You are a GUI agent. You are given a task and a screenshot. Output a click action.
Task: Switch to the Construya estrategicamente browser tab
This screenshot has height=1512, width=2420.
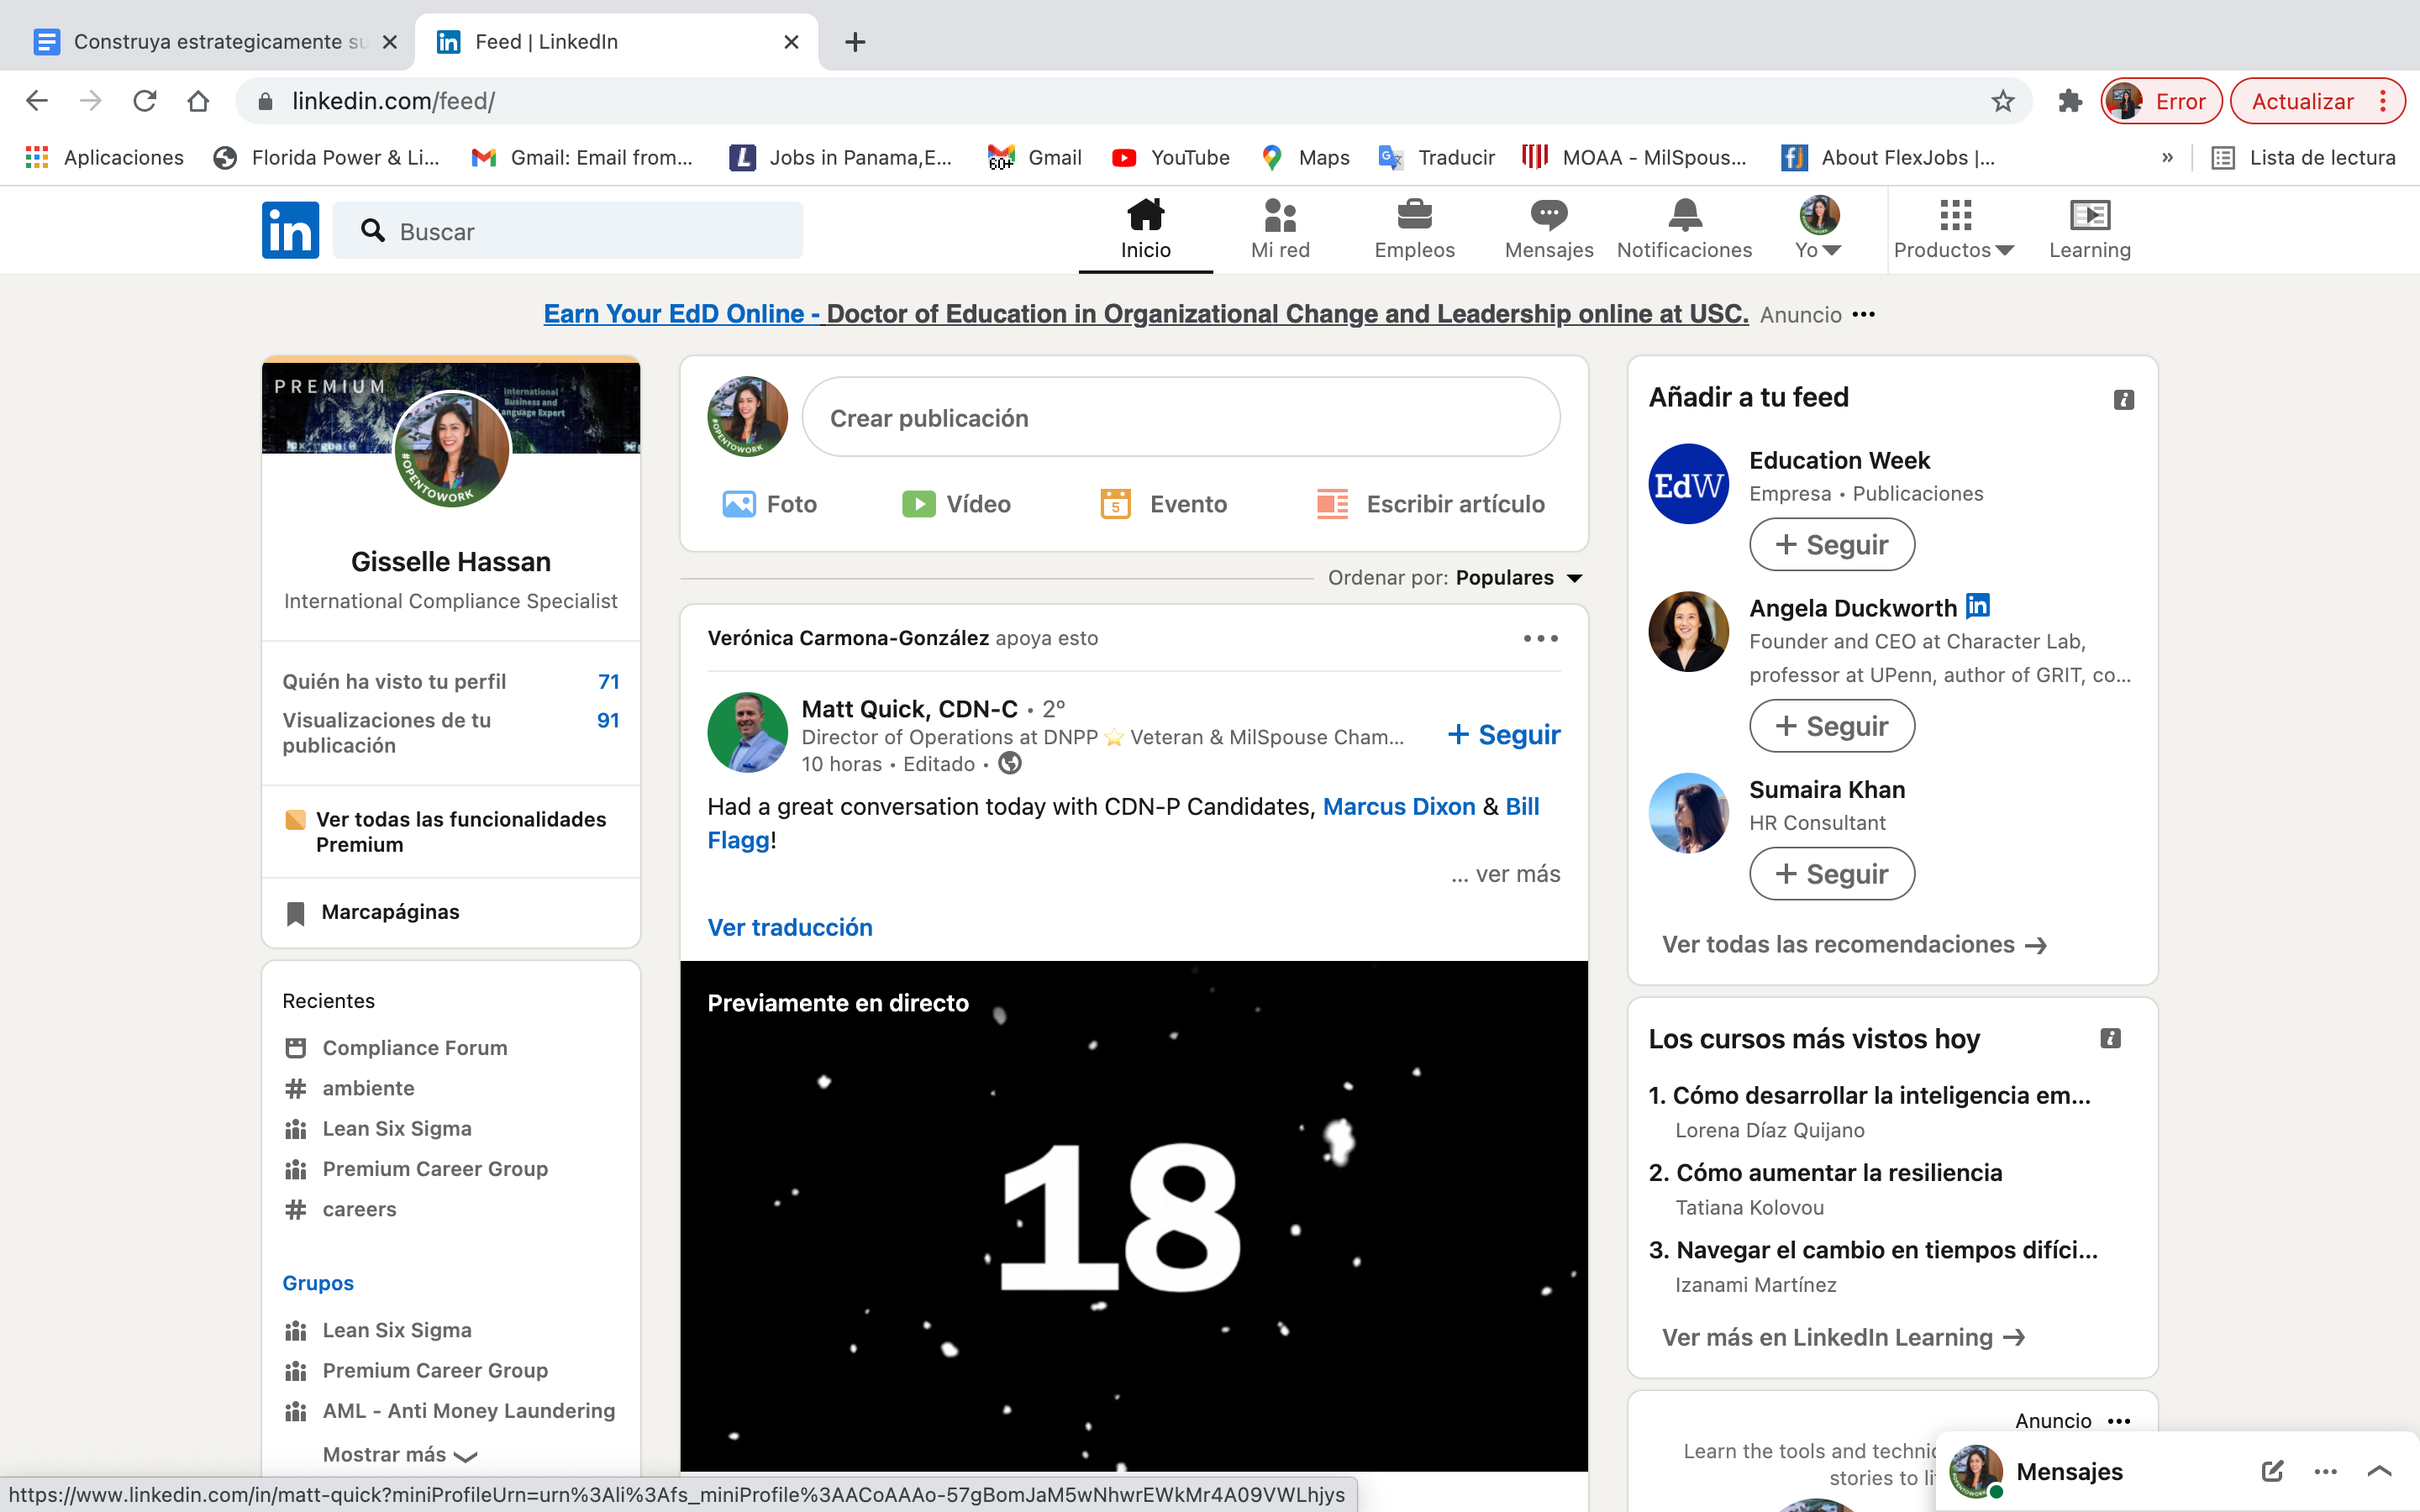[x=207, y=42]
